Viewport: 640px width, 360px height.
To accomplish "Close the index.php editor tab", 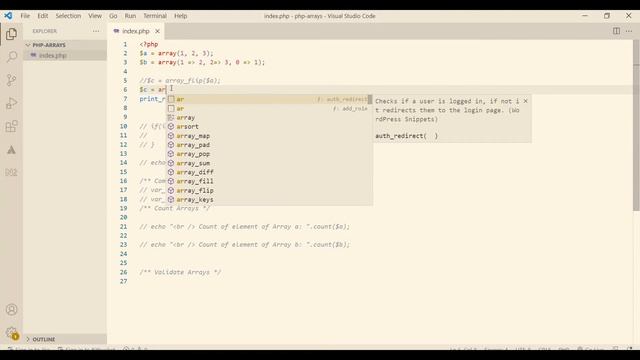I will tap(157, 31).
